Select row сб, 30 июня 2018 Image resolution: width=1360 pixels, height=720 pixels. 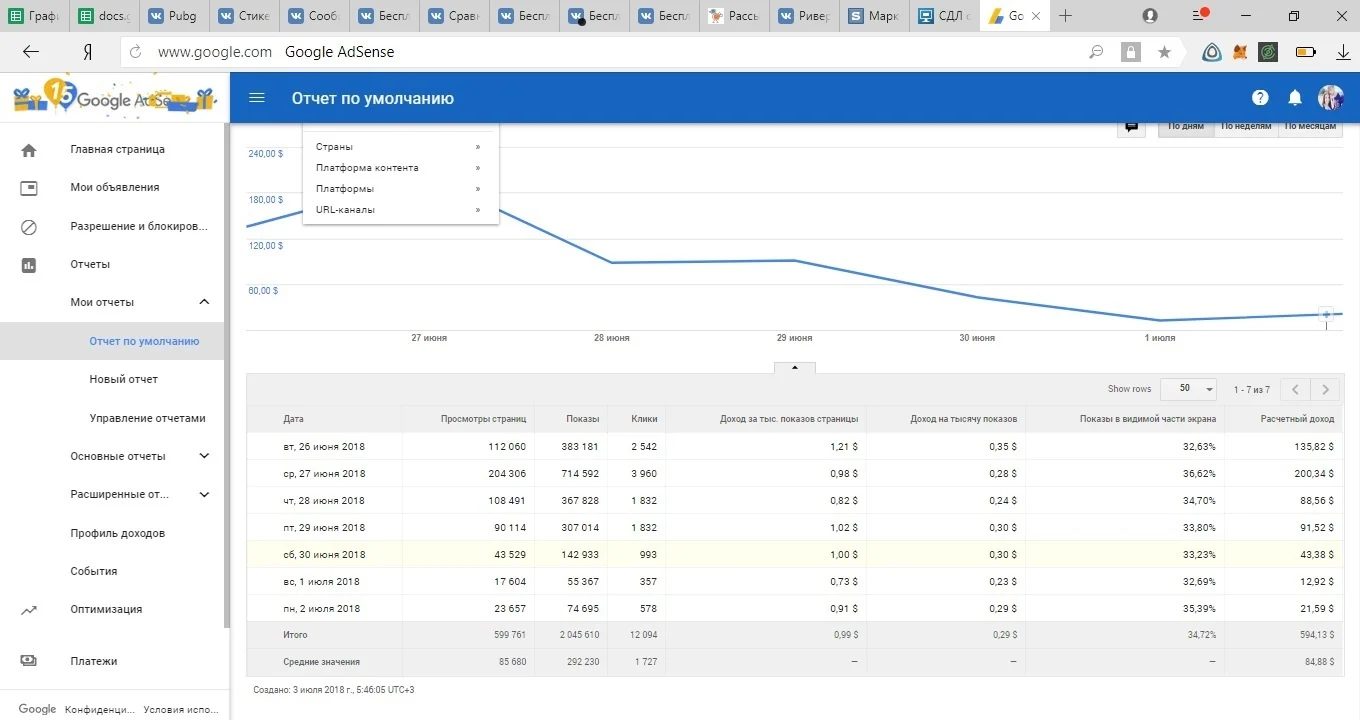pos(795,554)
